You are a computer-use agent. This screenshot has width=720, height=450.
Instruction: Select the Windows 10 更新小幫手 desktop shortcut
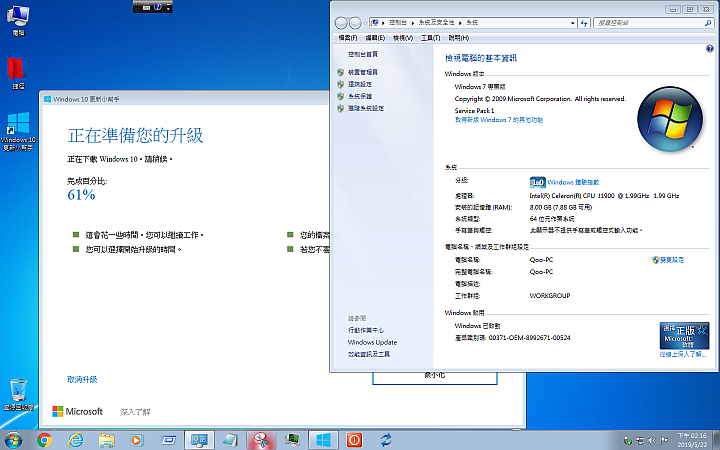pos(18,131)
